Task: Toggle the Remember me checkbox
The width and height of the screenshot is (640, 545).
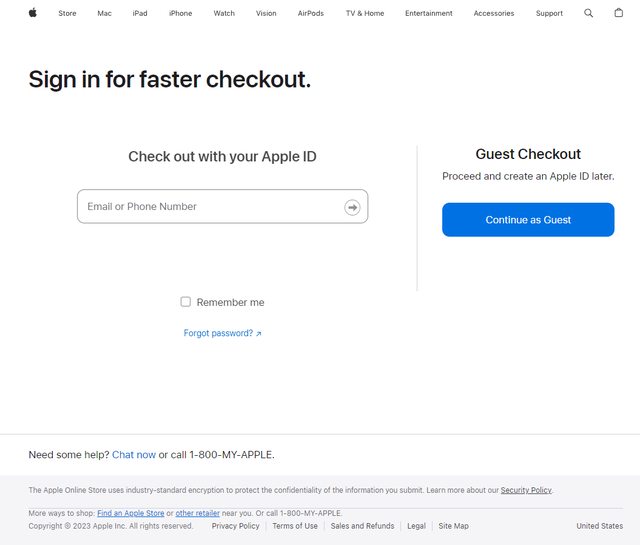Action: [185, 302]
